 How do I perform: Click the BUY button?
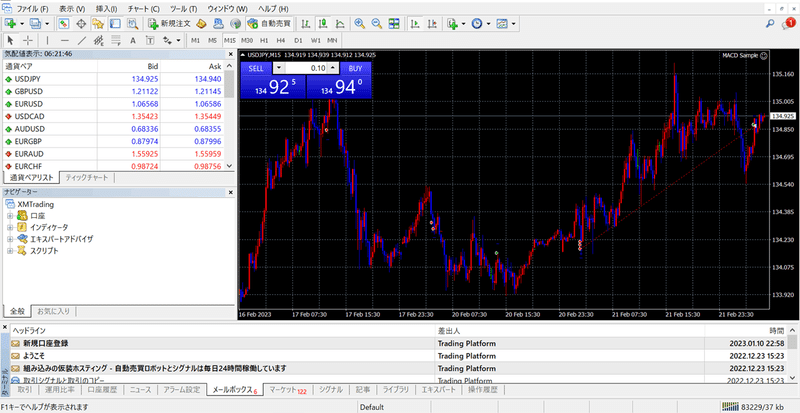pos(356,68)
